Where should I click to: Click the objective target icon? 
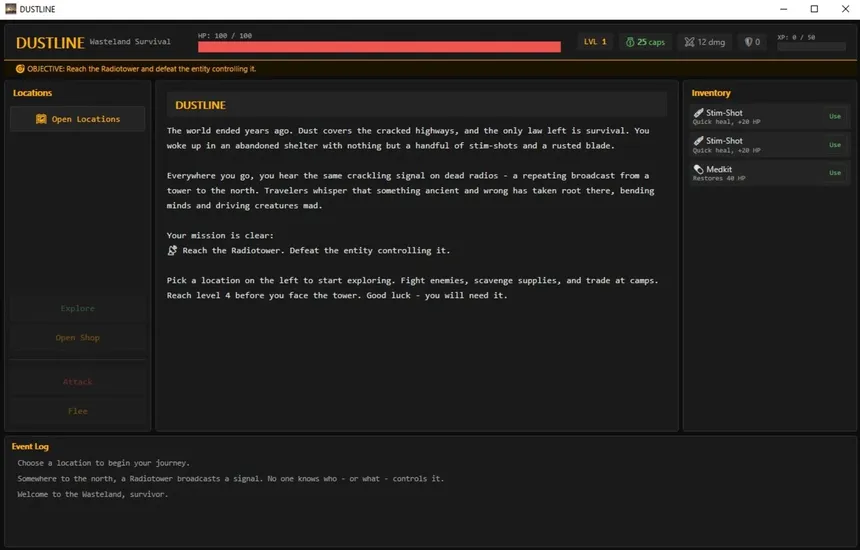pyautogui.click(x=20, y=69)
